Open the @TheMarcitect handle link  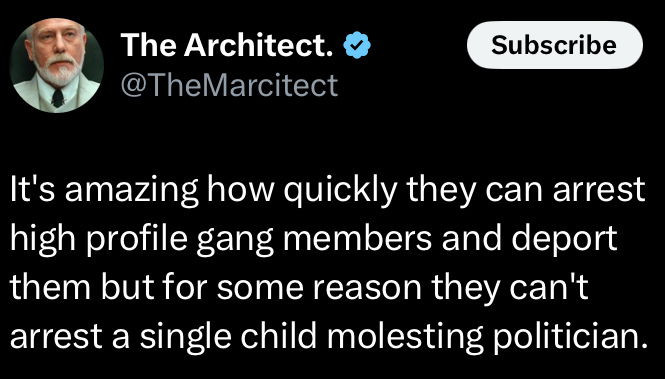click(x=229, y=85)
